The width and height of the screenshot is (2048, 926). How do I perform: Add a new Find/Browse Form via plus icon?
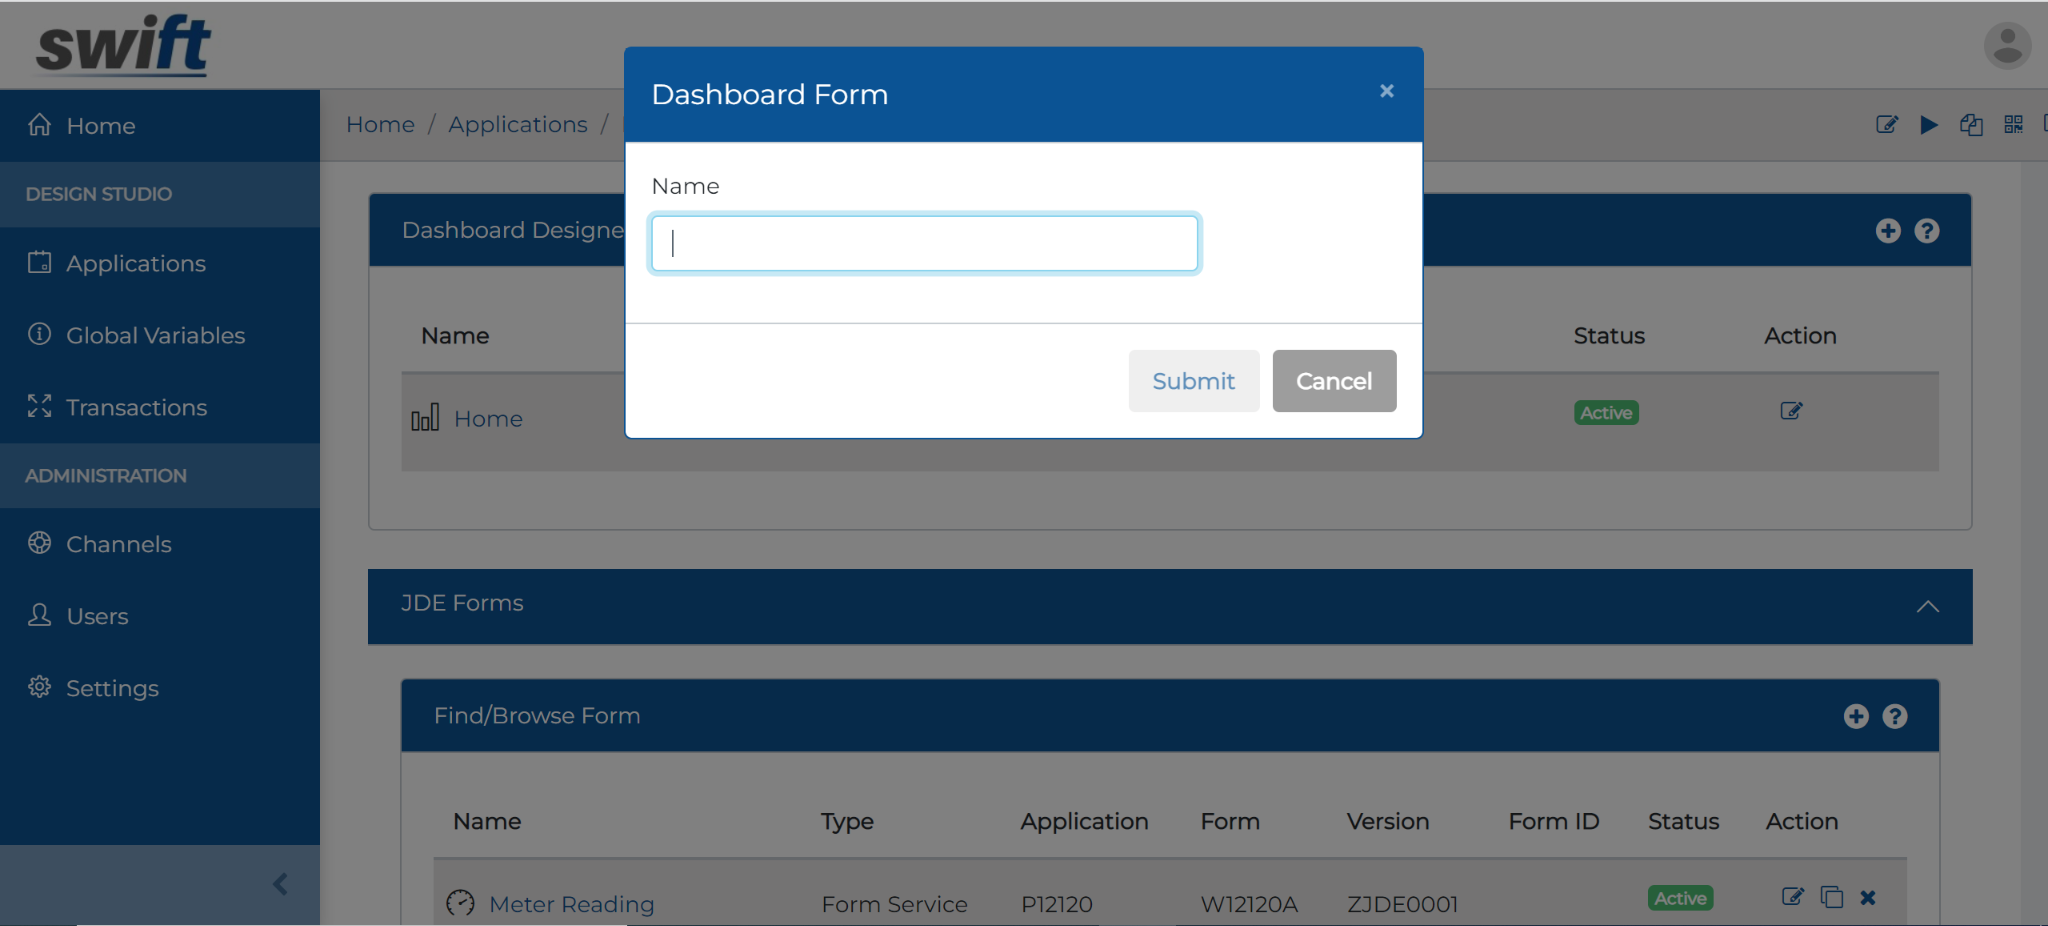(1856, 716)
